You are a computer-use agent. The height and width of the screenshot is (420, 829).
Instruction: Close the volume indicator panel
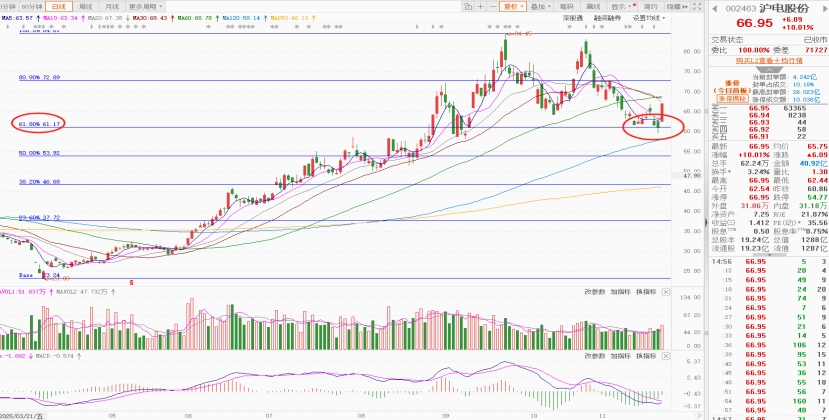click(665, 292)
